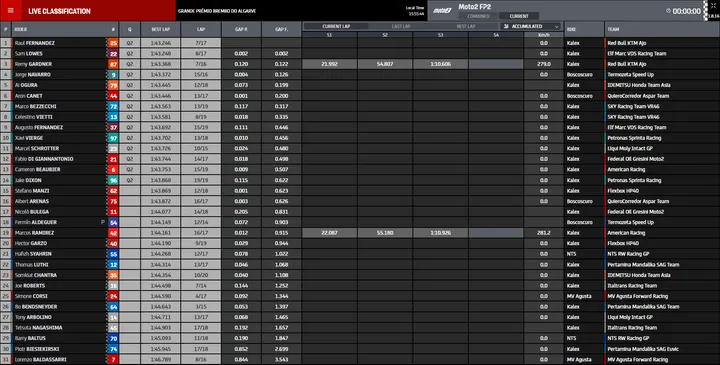This screenshot has width=720, height=365.
Task: Select rider Marcos RAMIREZ
Action: [x=34, y=233]
